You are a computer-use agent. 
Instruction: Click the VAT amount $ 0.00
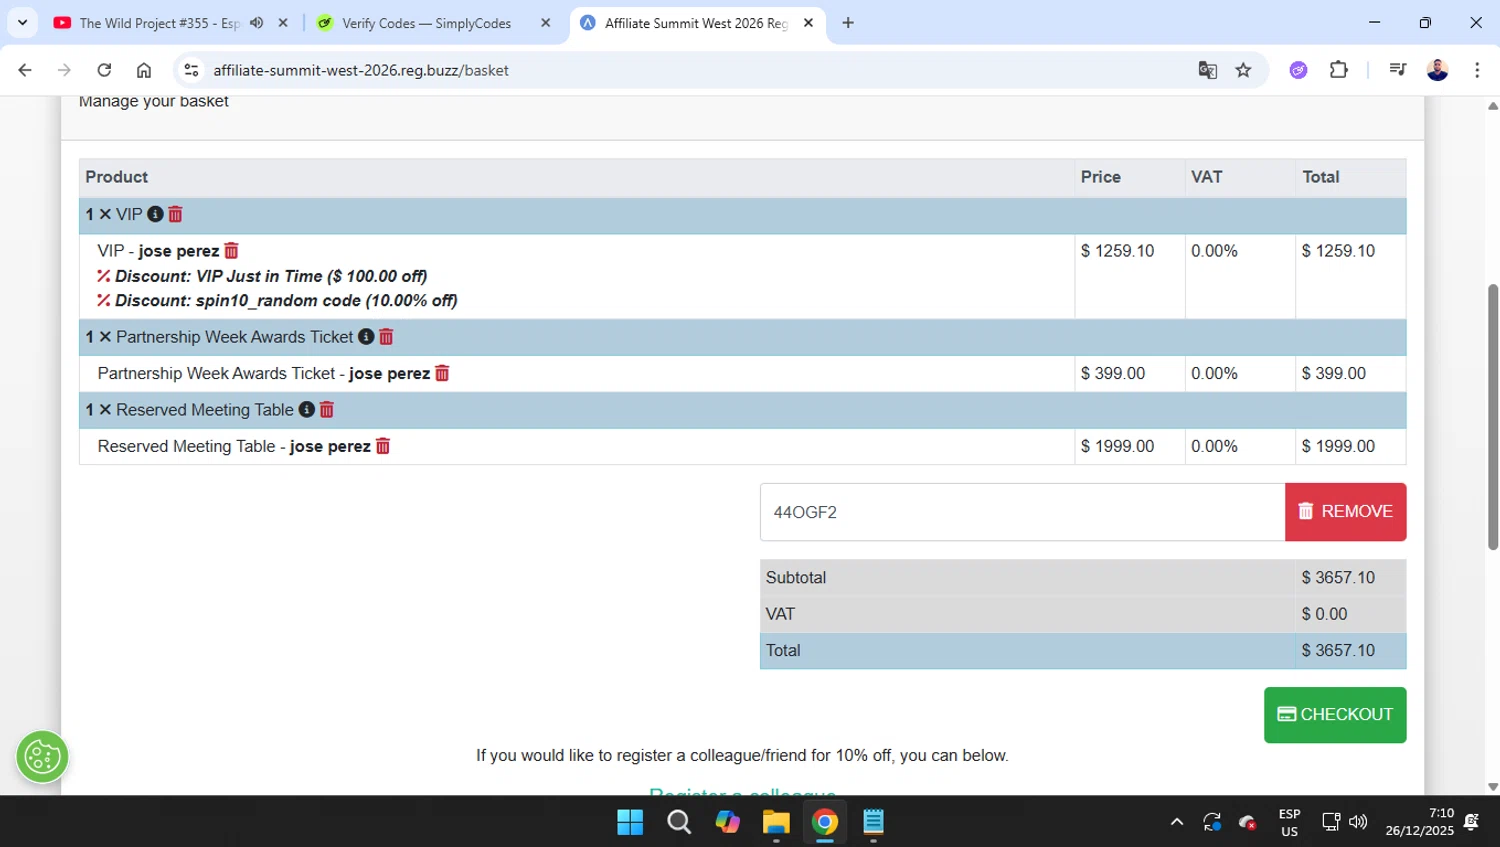click(x=1324, y=614)
